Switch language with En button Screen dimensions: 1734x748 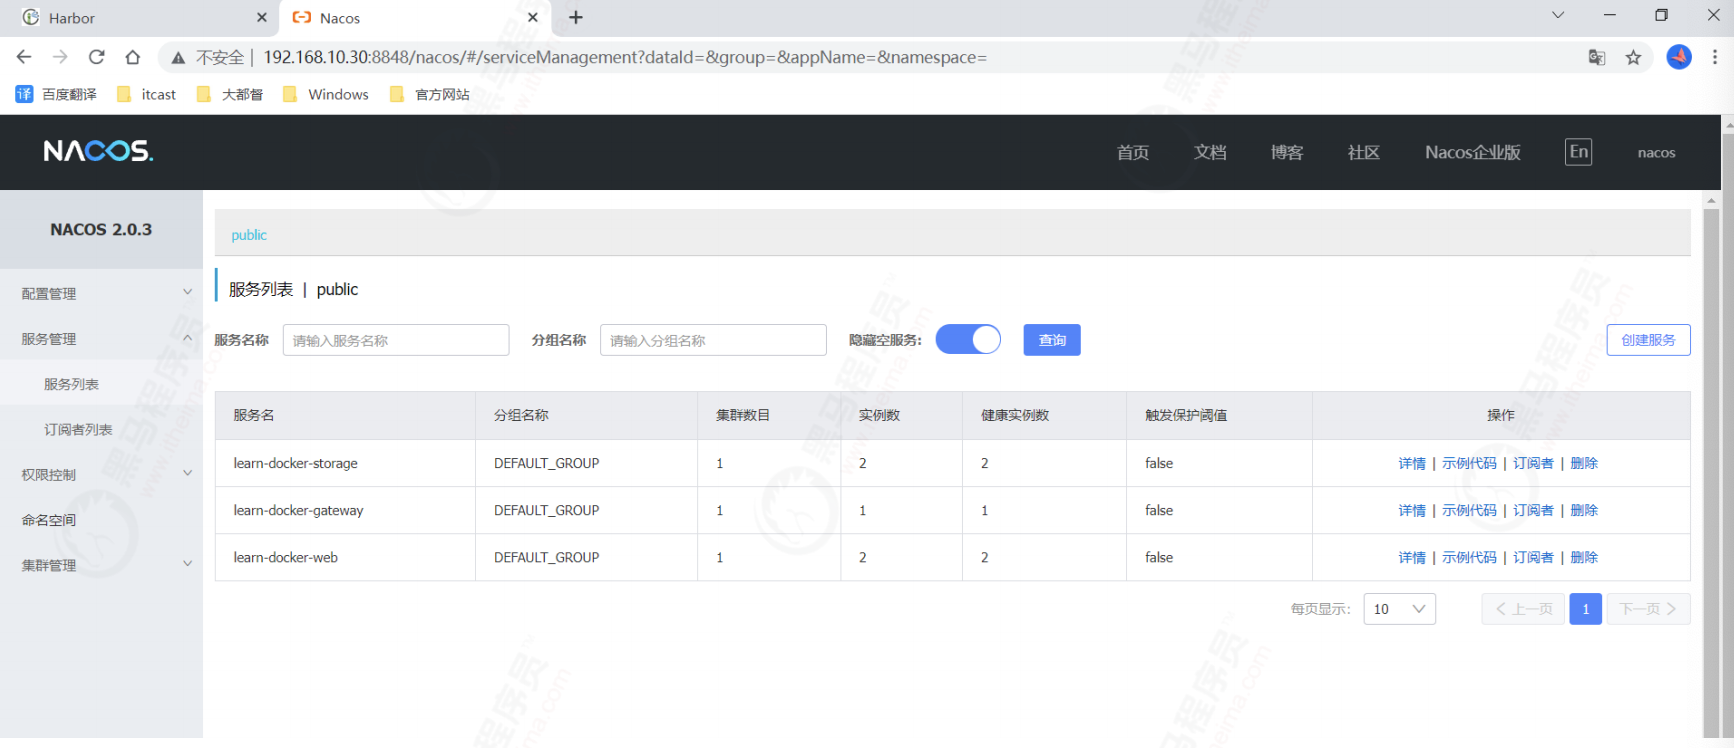(x=1578, y=152)
